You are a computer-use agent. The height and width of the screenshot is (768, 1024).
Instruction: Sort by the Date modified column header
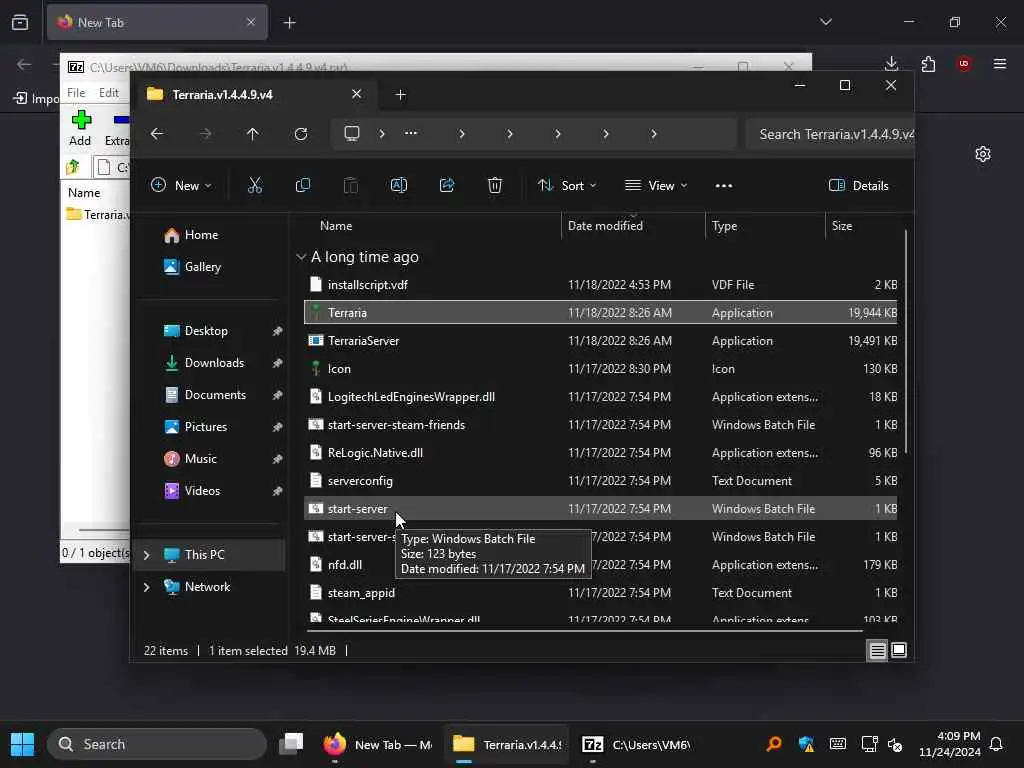click(x=633, y=226)
